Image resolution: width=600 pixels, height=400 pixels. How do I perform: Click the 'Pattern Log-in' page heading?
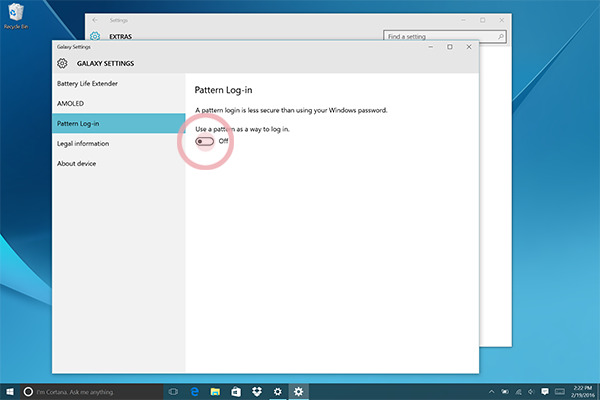(223, 90)
